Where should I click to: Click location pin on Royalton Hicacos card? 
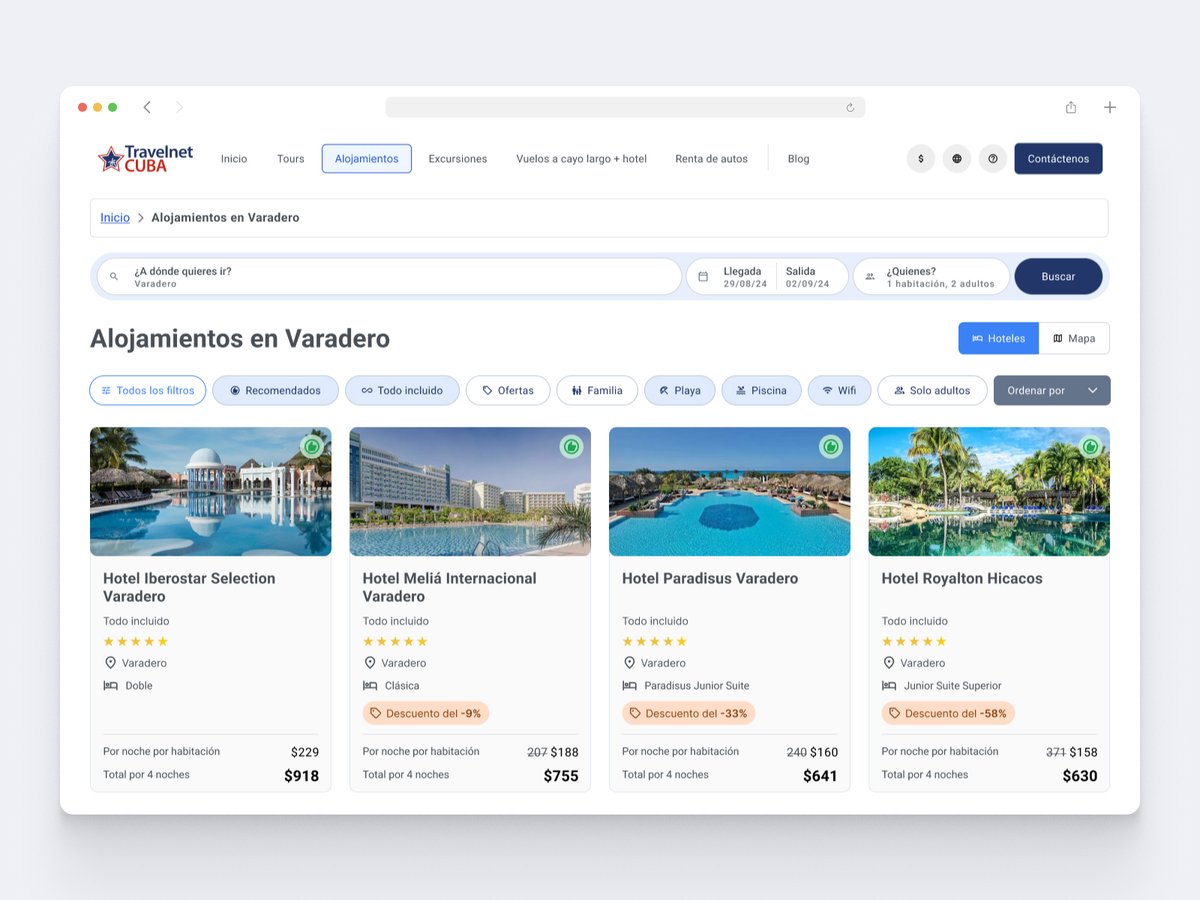pos(889,663)
